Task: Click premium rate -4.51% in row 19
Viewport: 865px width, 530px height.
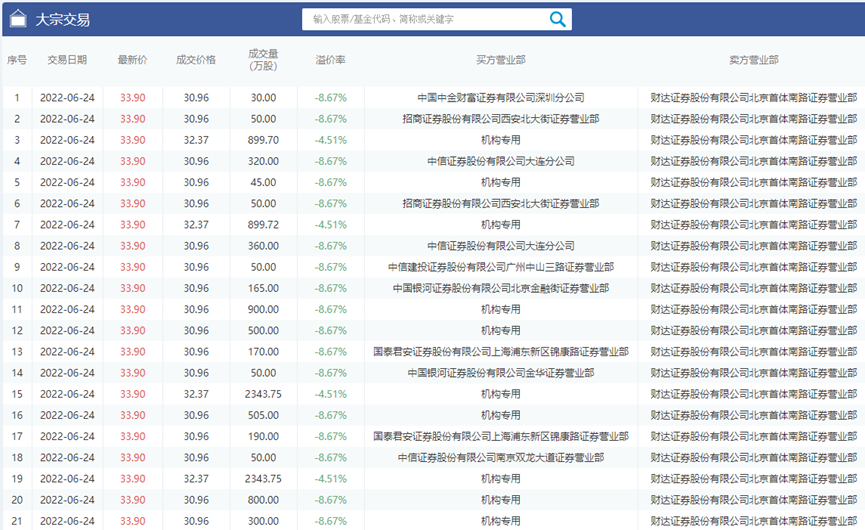Action: [330, 479]
